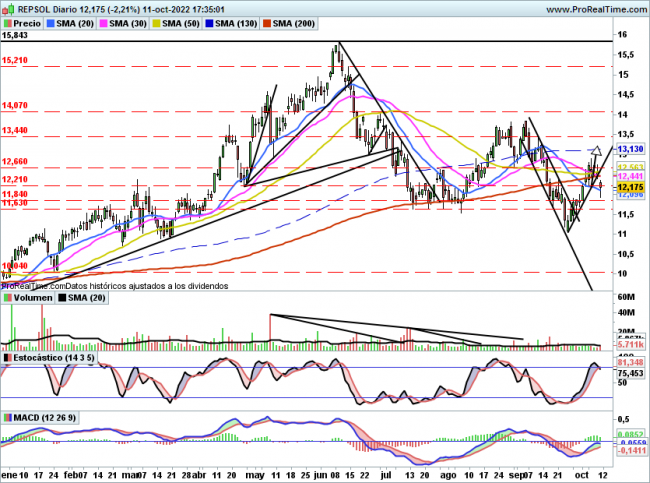The height and width of the screenshot is (483, 650).
Task: Click the Volumen panel icon
Action: [x=7, y=298]
